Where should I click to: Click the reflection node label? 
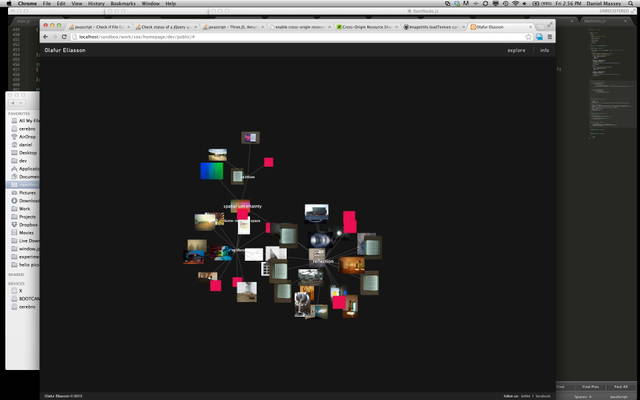[323, 261]
